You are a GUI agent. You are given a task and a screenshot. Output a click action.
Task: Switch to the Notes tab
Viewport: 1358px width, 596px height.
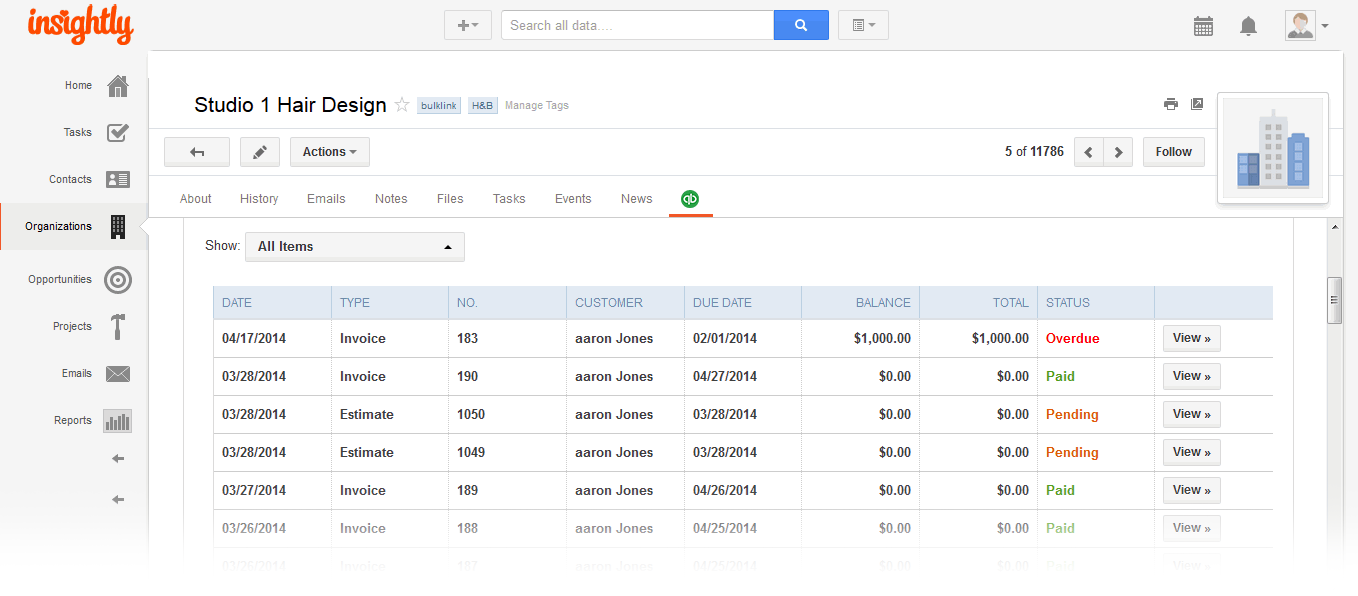click(391, 199)
